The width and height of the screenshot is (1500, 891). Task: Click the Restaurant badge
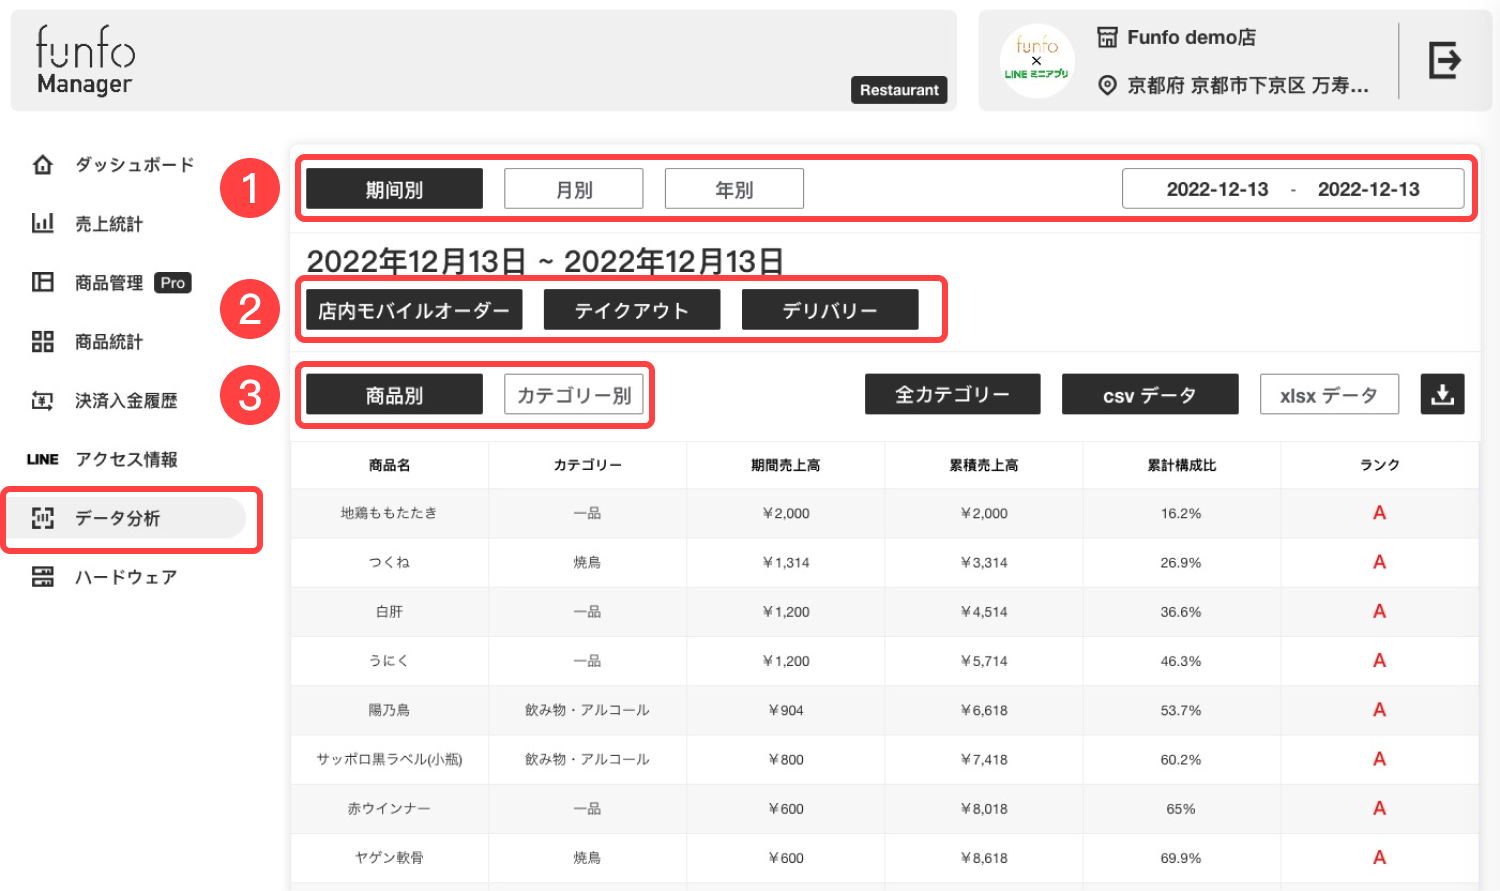[899, 90]
